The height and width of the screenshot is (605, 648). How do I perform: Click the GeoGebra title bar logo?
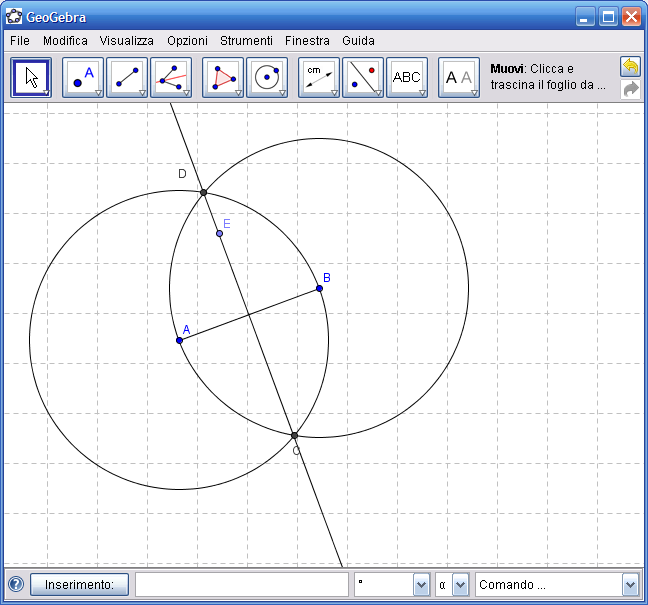14,17
